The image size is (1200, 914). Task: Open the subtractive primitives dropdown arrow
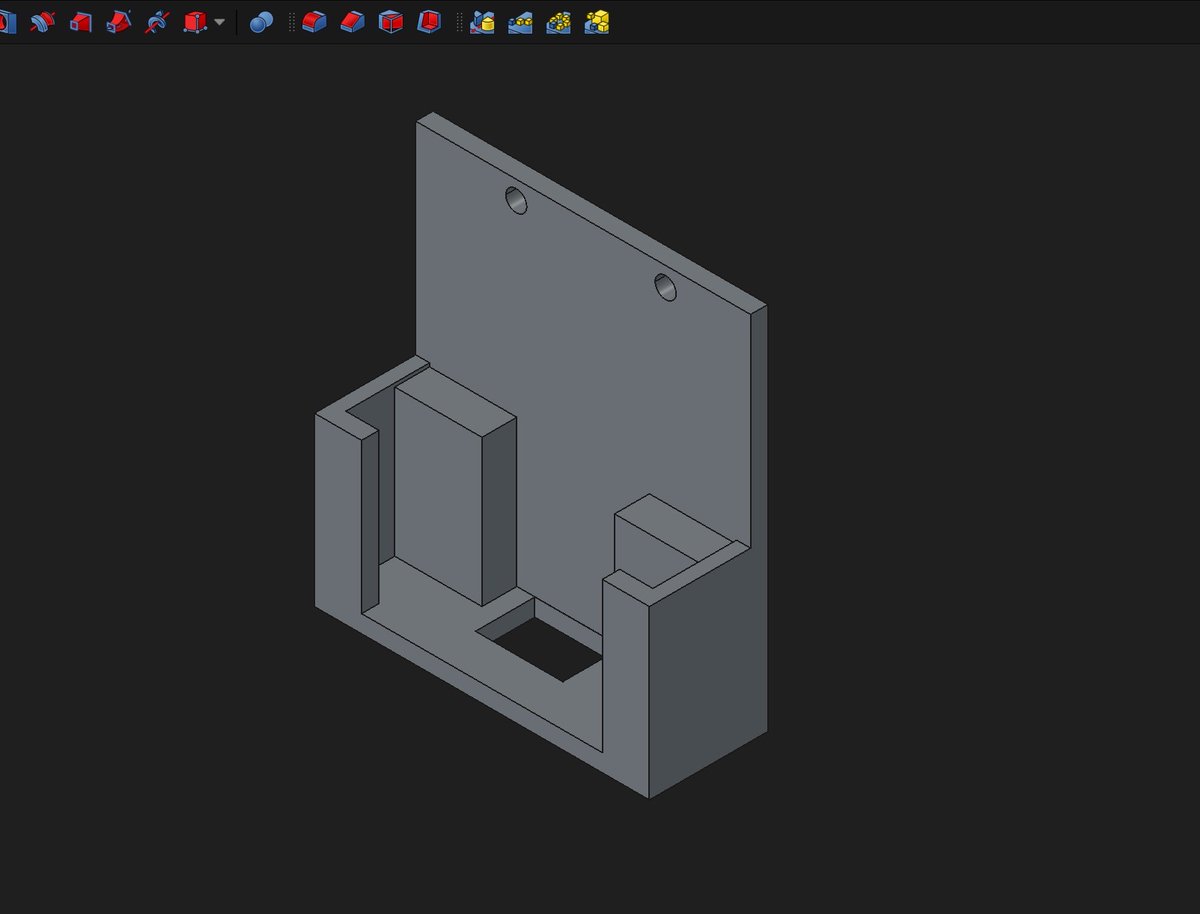(219, 22)
